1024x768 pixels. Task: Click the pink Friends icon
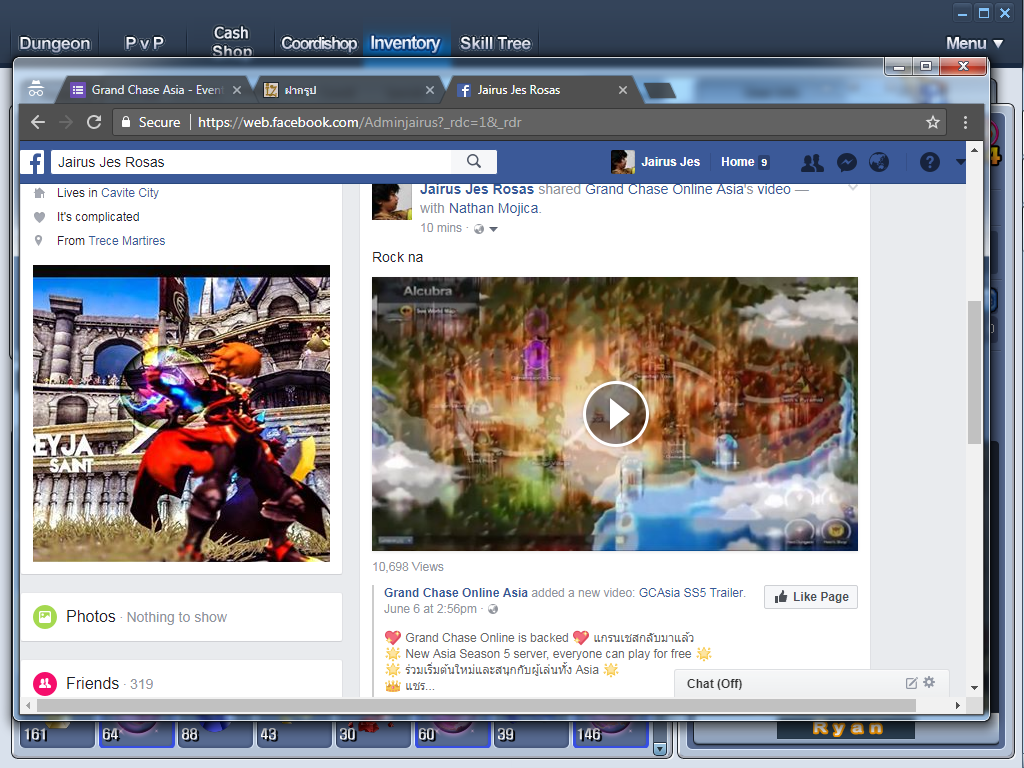coord(45,684)
